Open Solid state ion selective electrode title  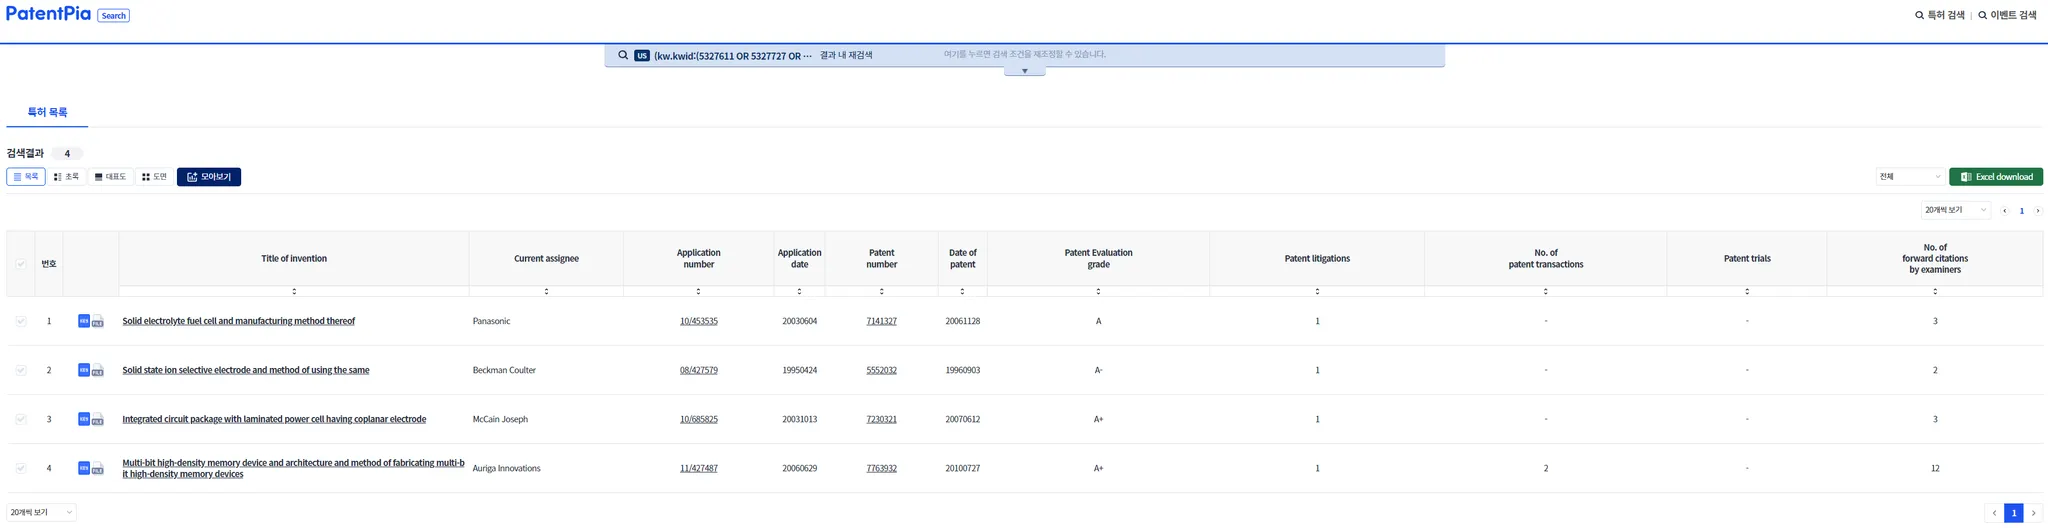pos(246,370)
